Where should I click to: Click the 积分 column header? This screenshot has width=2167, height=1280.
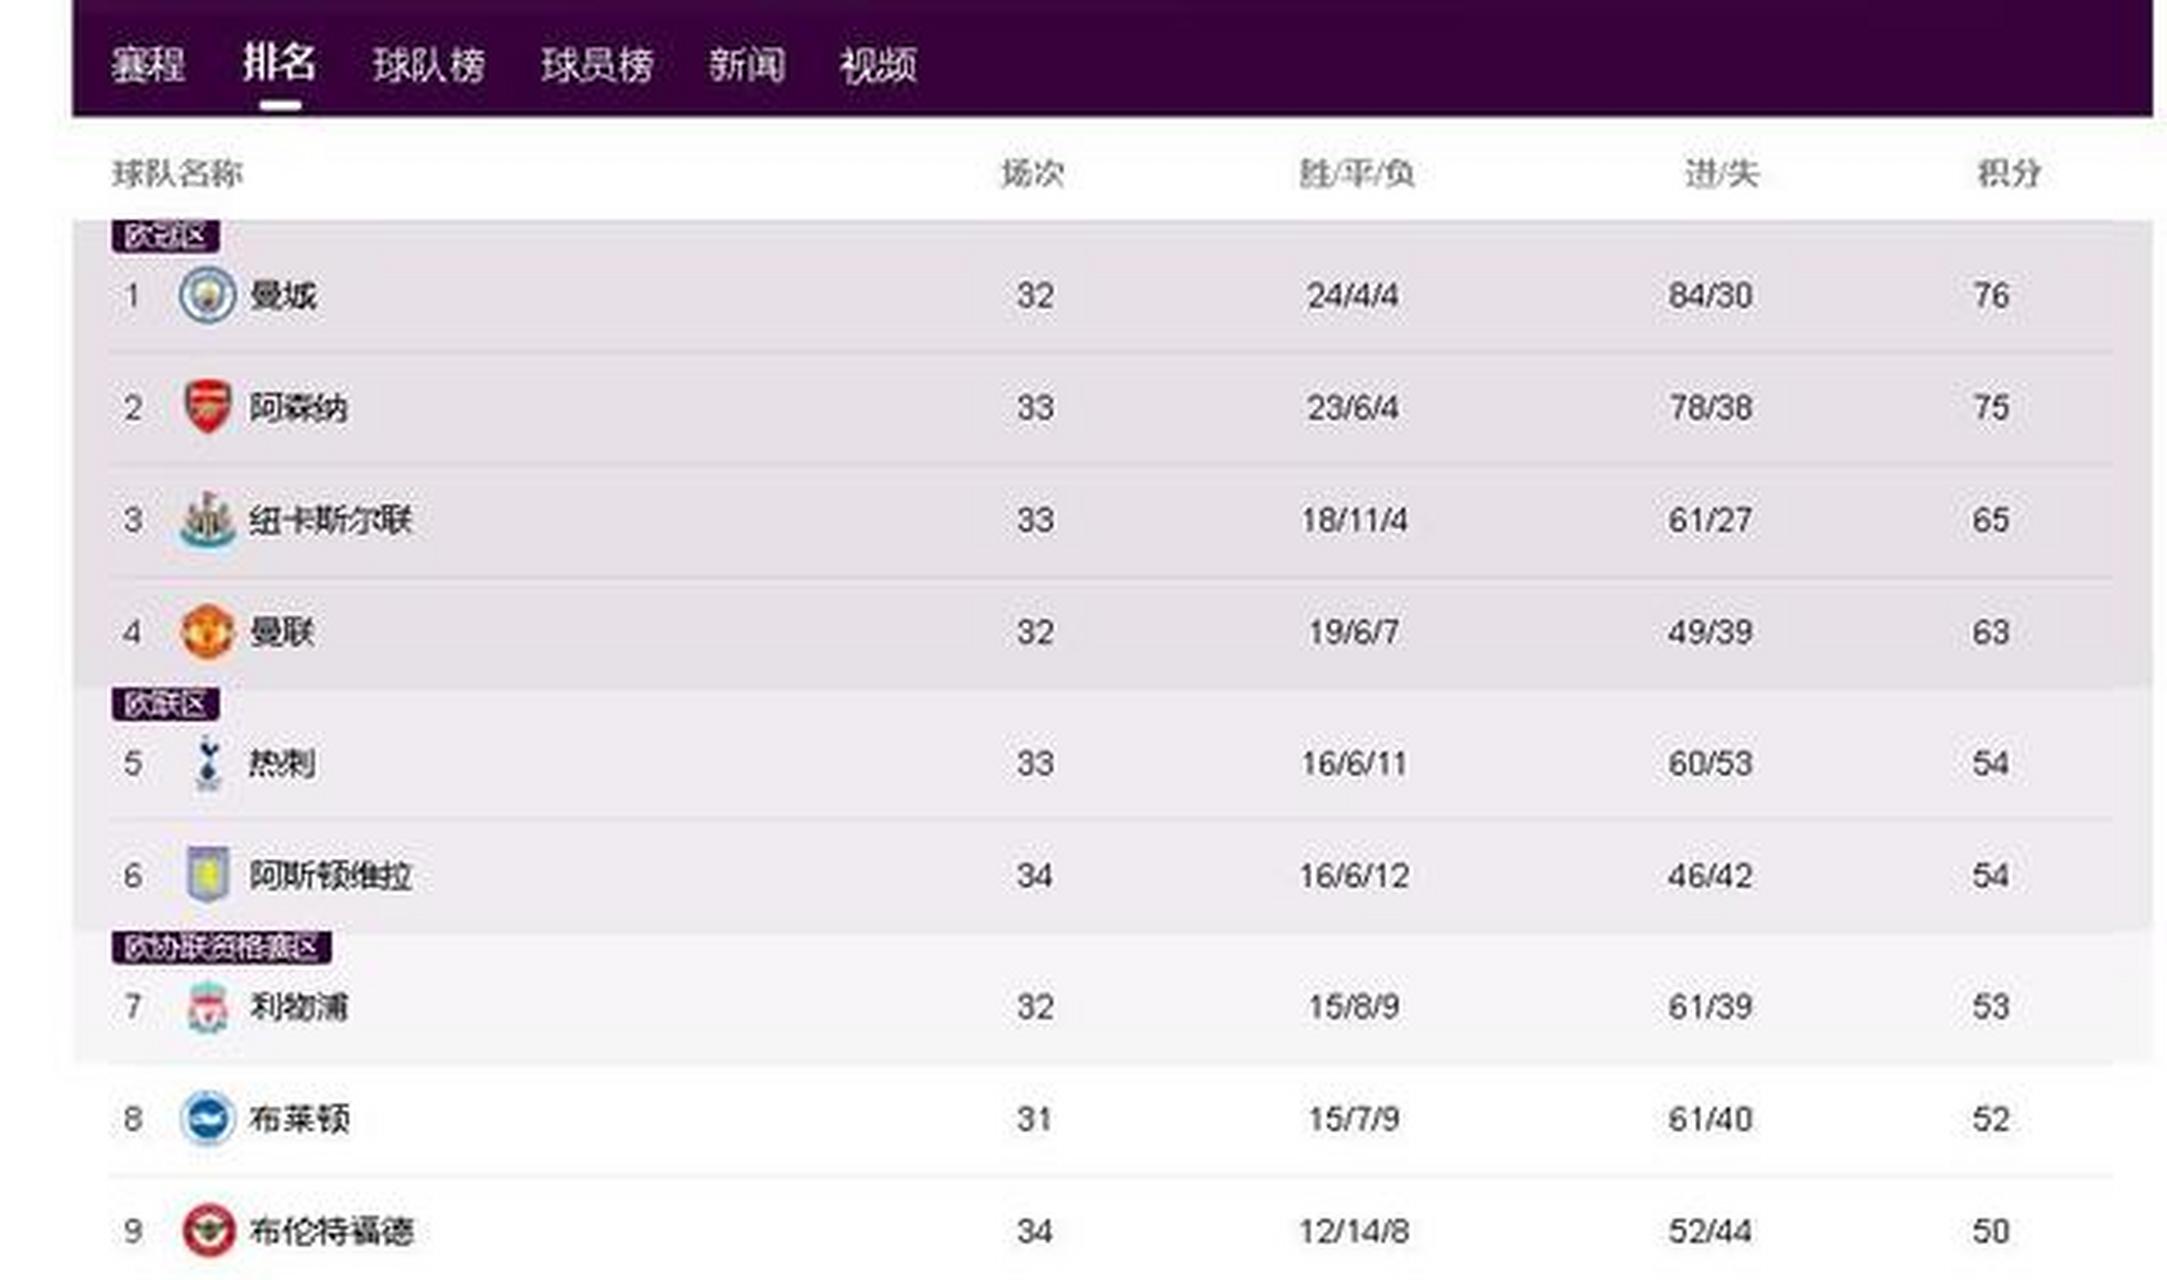tap(2008, 174)
